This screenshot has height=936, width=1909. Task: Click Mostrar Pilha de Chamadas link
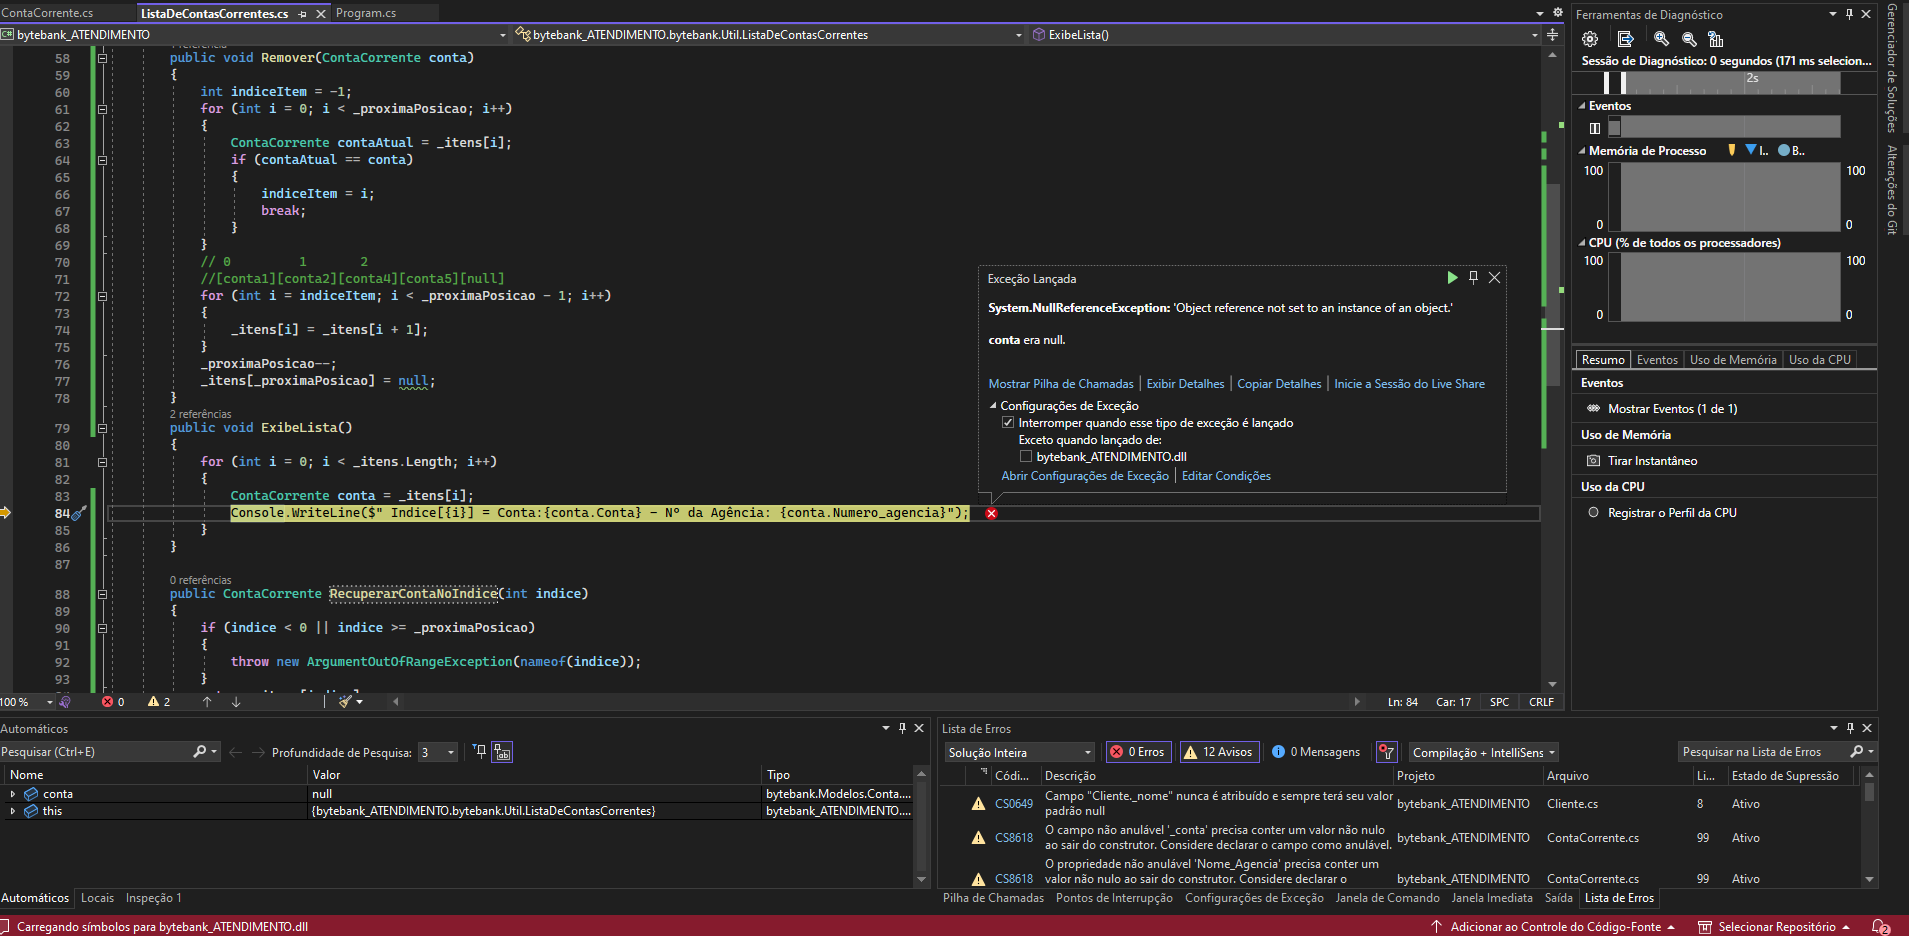(1061, 384)
